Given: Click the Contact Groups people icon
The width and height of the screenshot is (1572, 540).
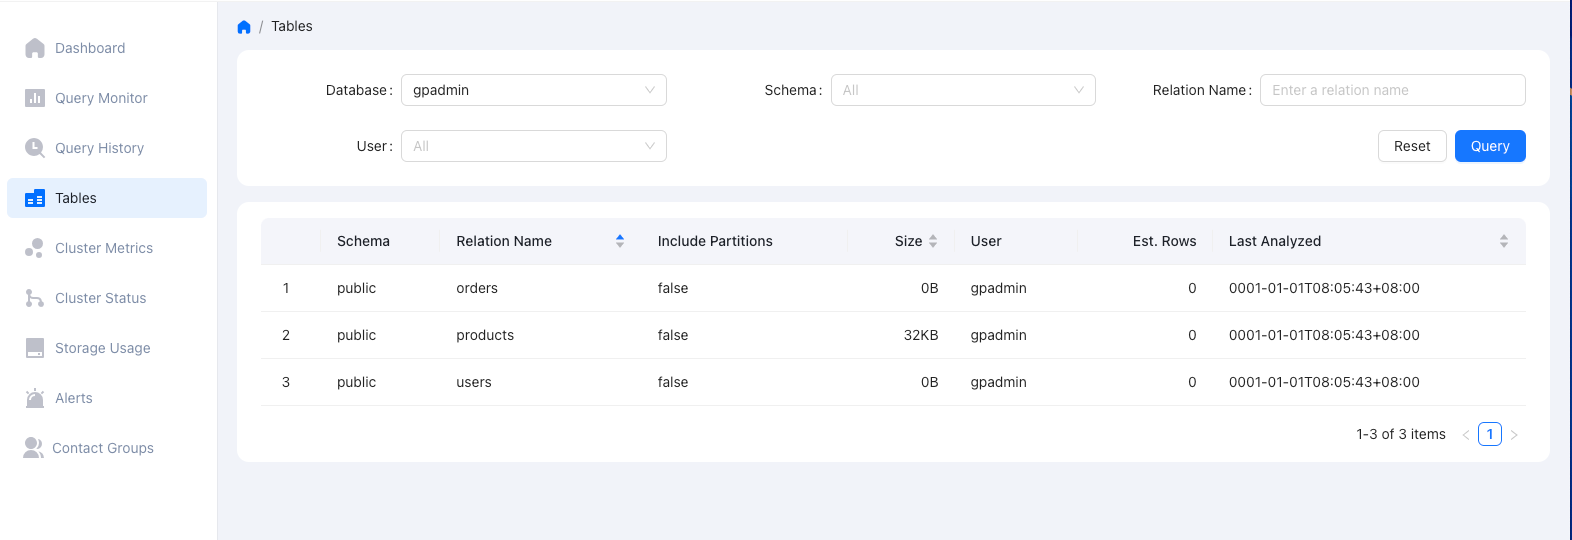Looking at the screenshot, I should pos(33,448).
